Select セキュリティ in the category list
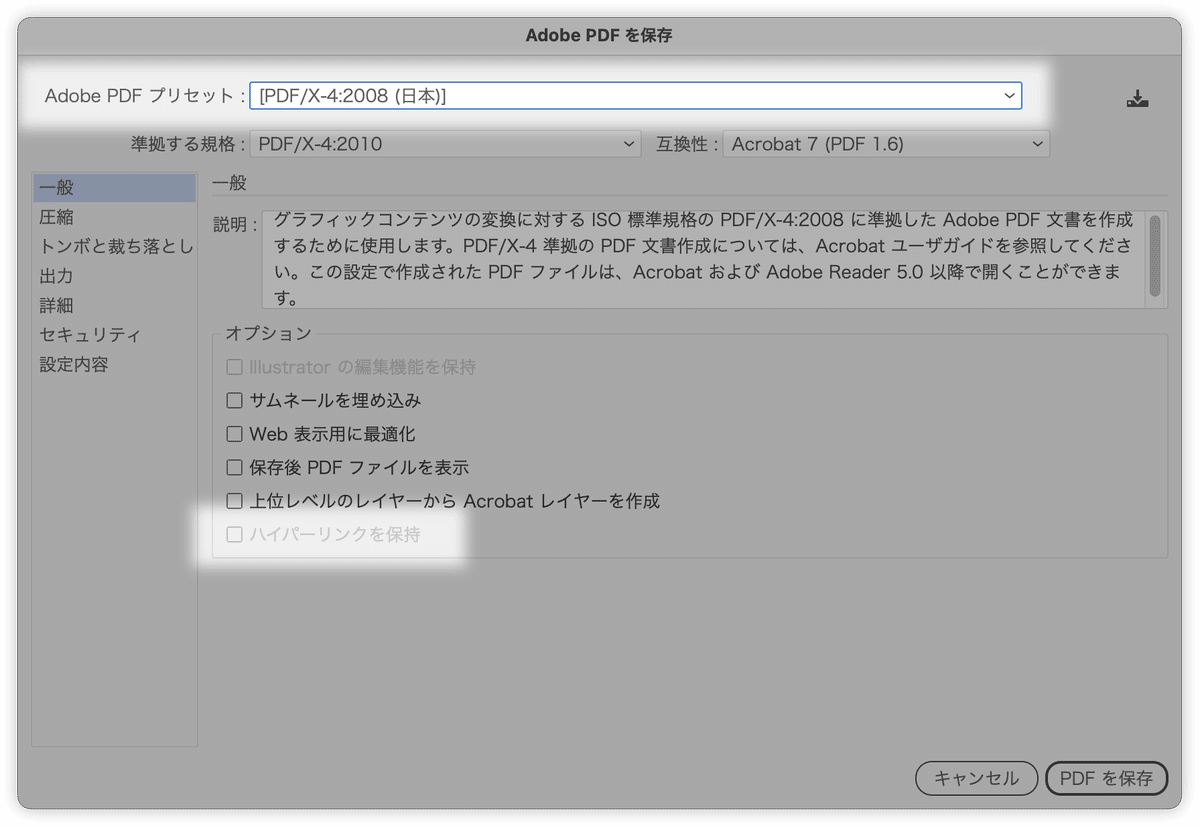The width and height of the screenshot is (1200, 827). (114, 335)
